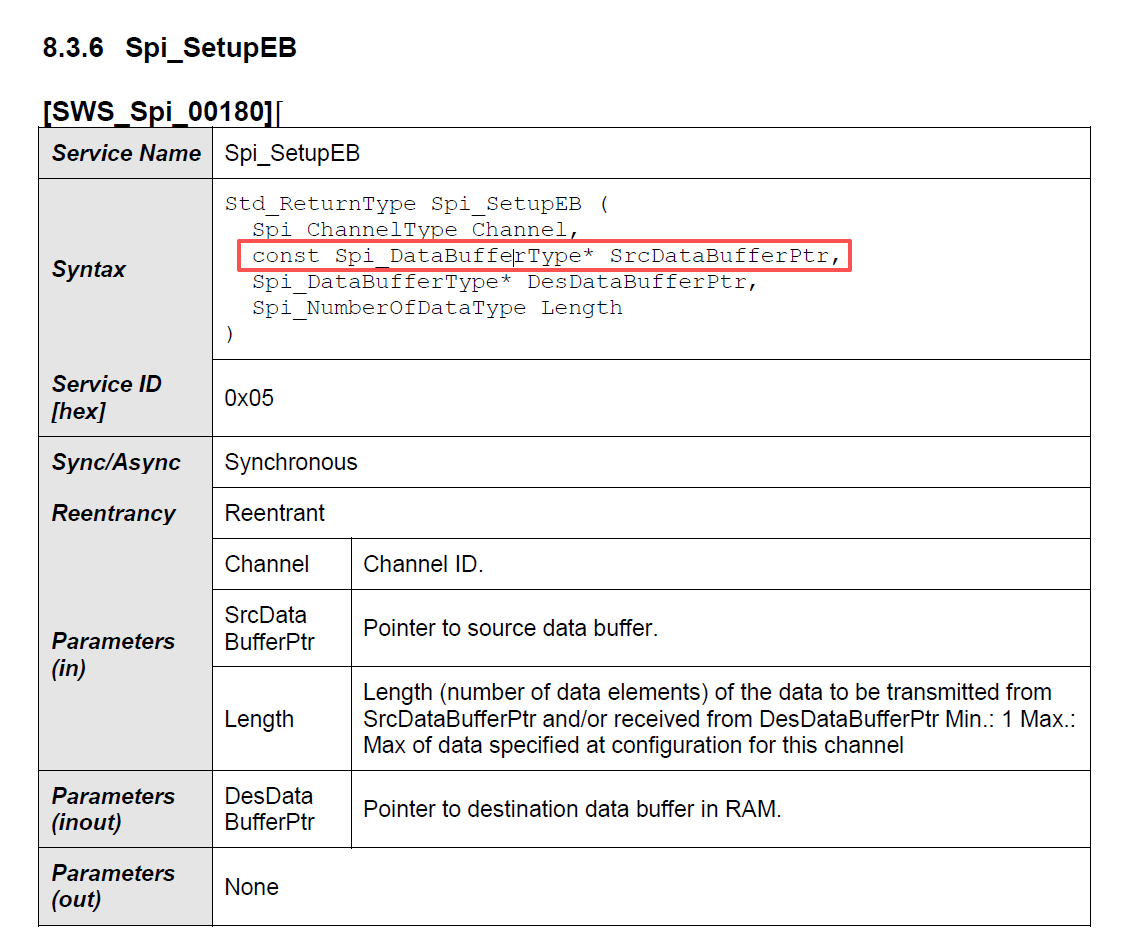Click the "Parameters (out)" row label
Image resolution: width=1126 pixels, height=946 pixels.
(x=113, y=886)
